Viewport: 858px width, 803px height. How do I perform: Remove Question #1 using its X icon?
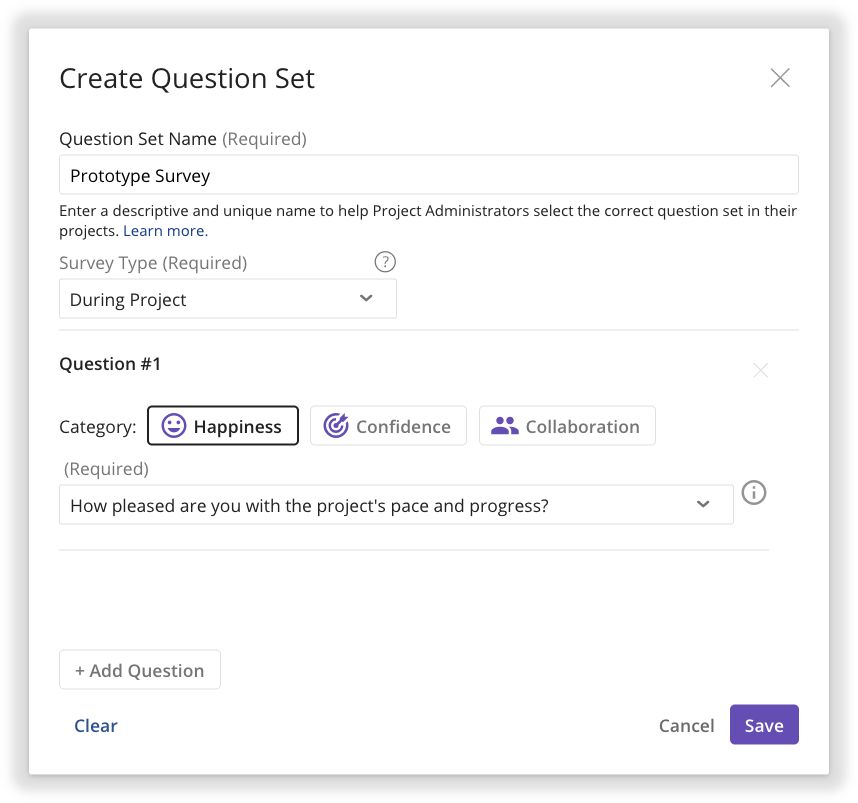[x=761, y=370]
